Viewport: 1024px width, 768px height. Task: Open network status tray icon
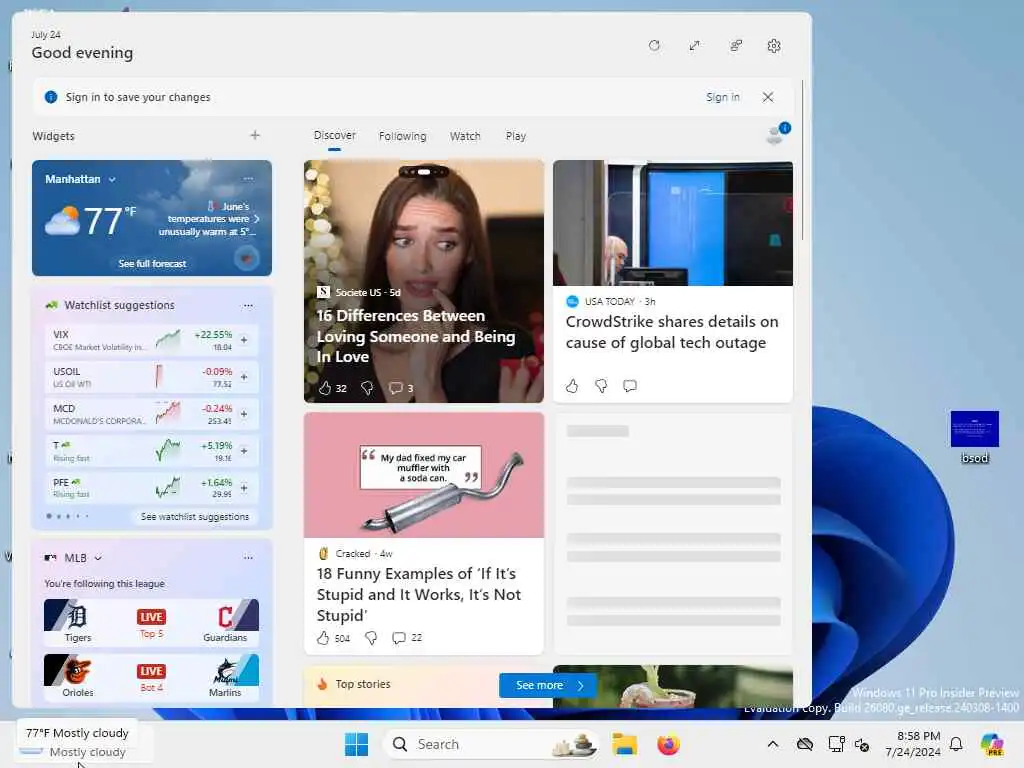[x=836, y=744]
